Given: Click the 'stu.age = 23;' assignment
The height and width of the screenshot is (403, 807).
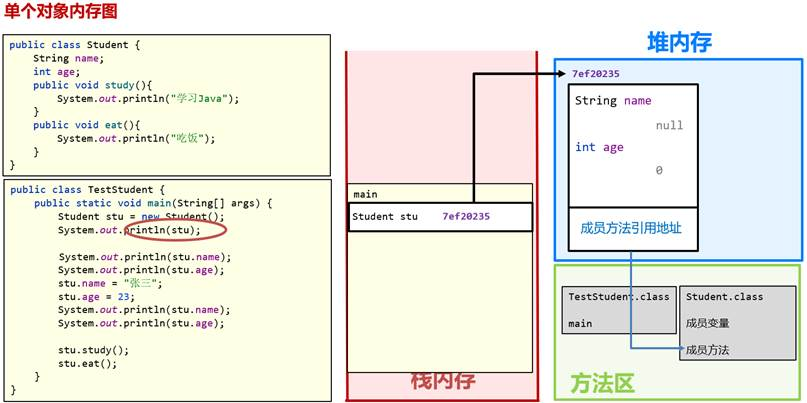Looking at the screenshot, I should pyautogui.click(x=96, y=296).
